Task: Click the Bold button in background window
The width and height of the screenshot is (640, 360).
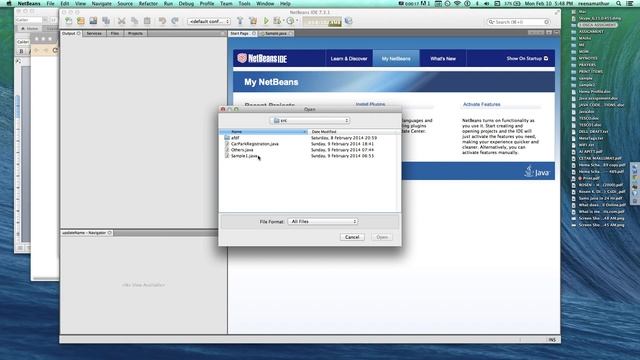Action: (21, 51)
